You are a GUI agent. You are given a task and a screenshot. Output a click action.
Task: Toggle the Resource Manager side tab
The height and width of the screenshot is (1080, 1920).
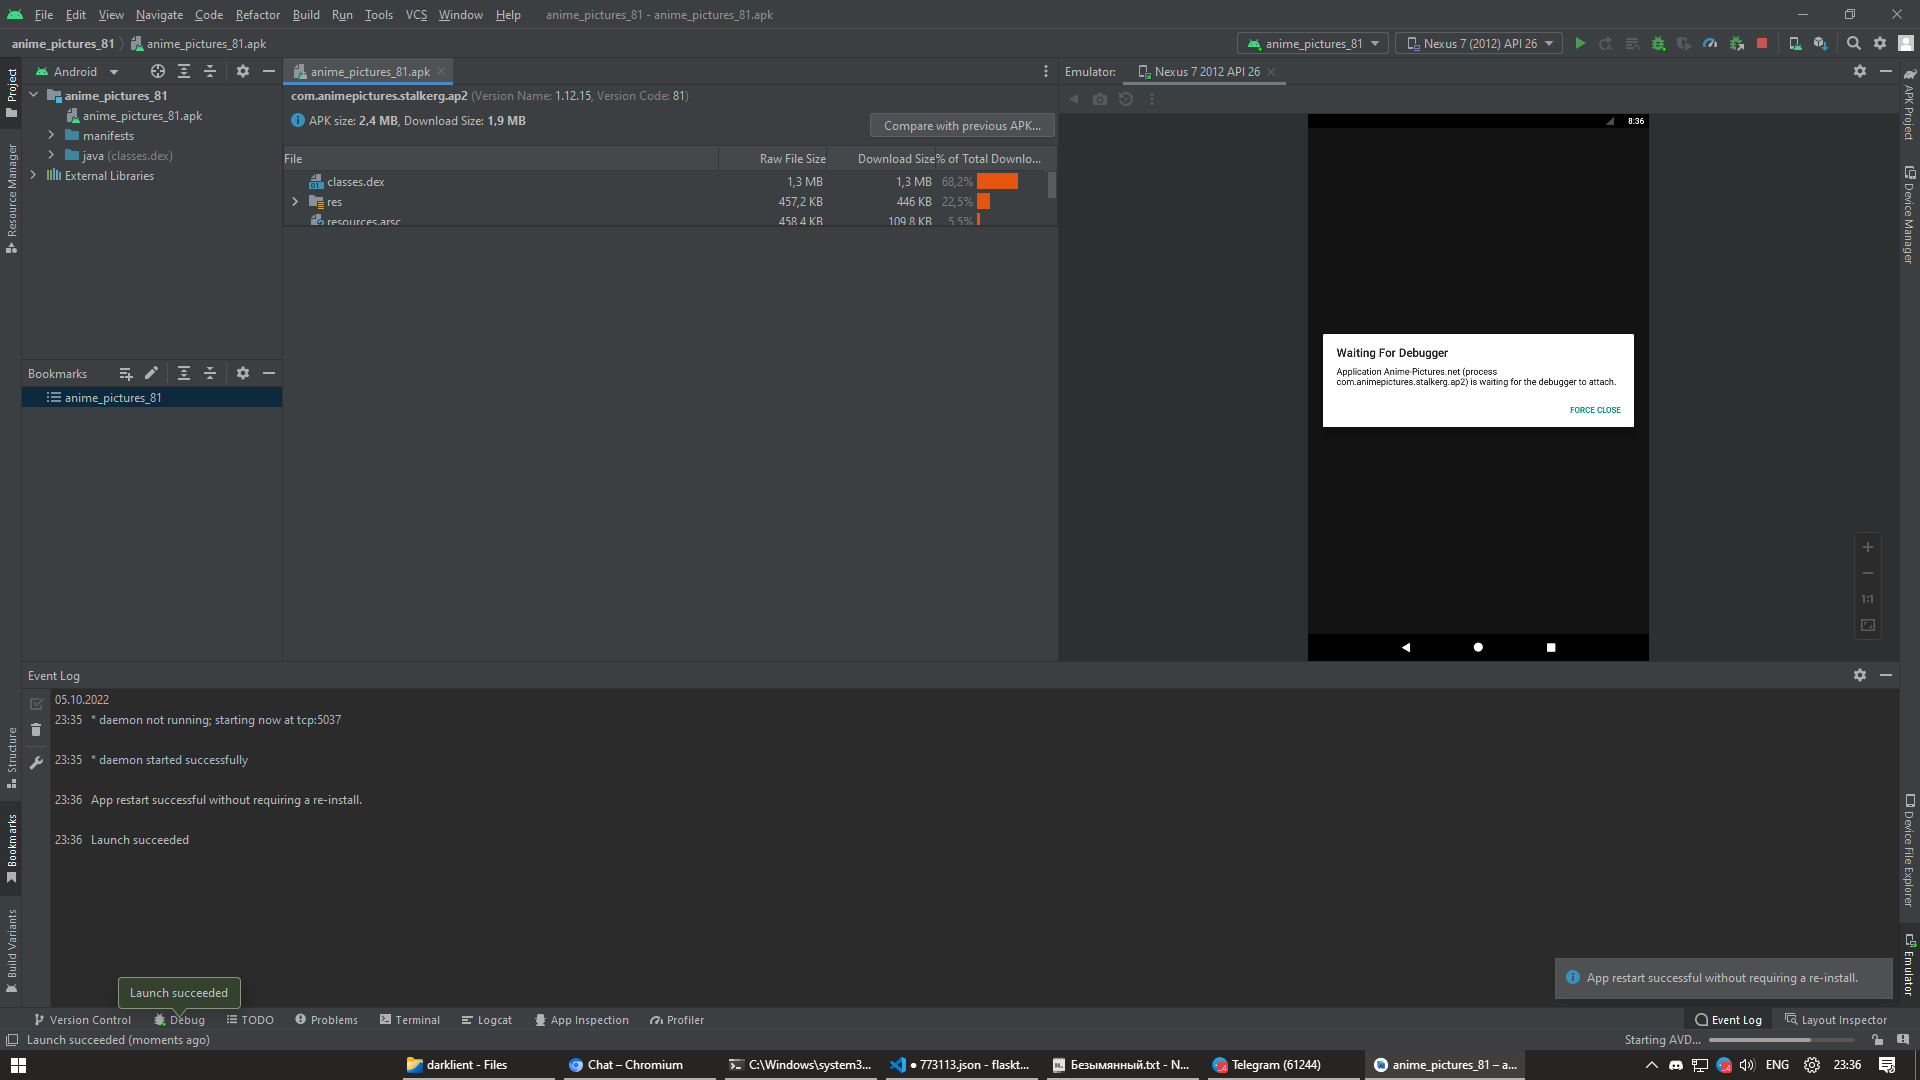point(11,198)
